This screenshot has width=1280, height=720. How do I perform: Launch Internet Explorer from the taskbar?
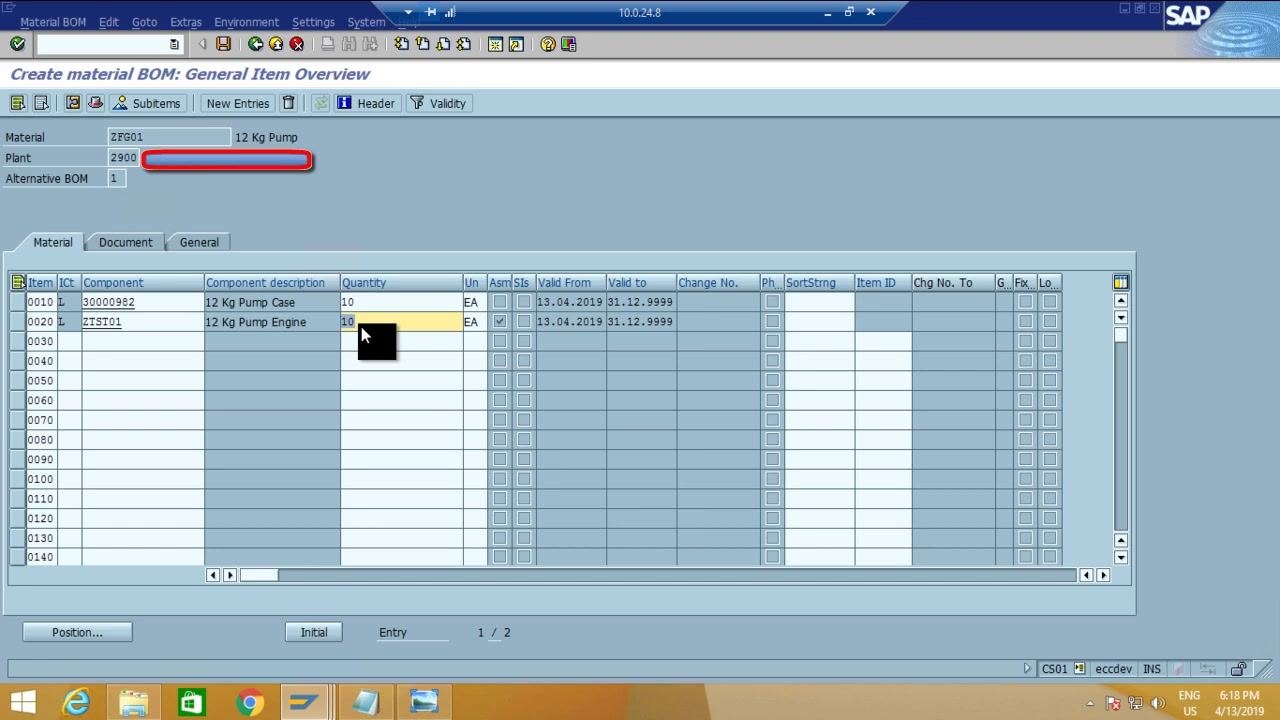click(77, 702)
